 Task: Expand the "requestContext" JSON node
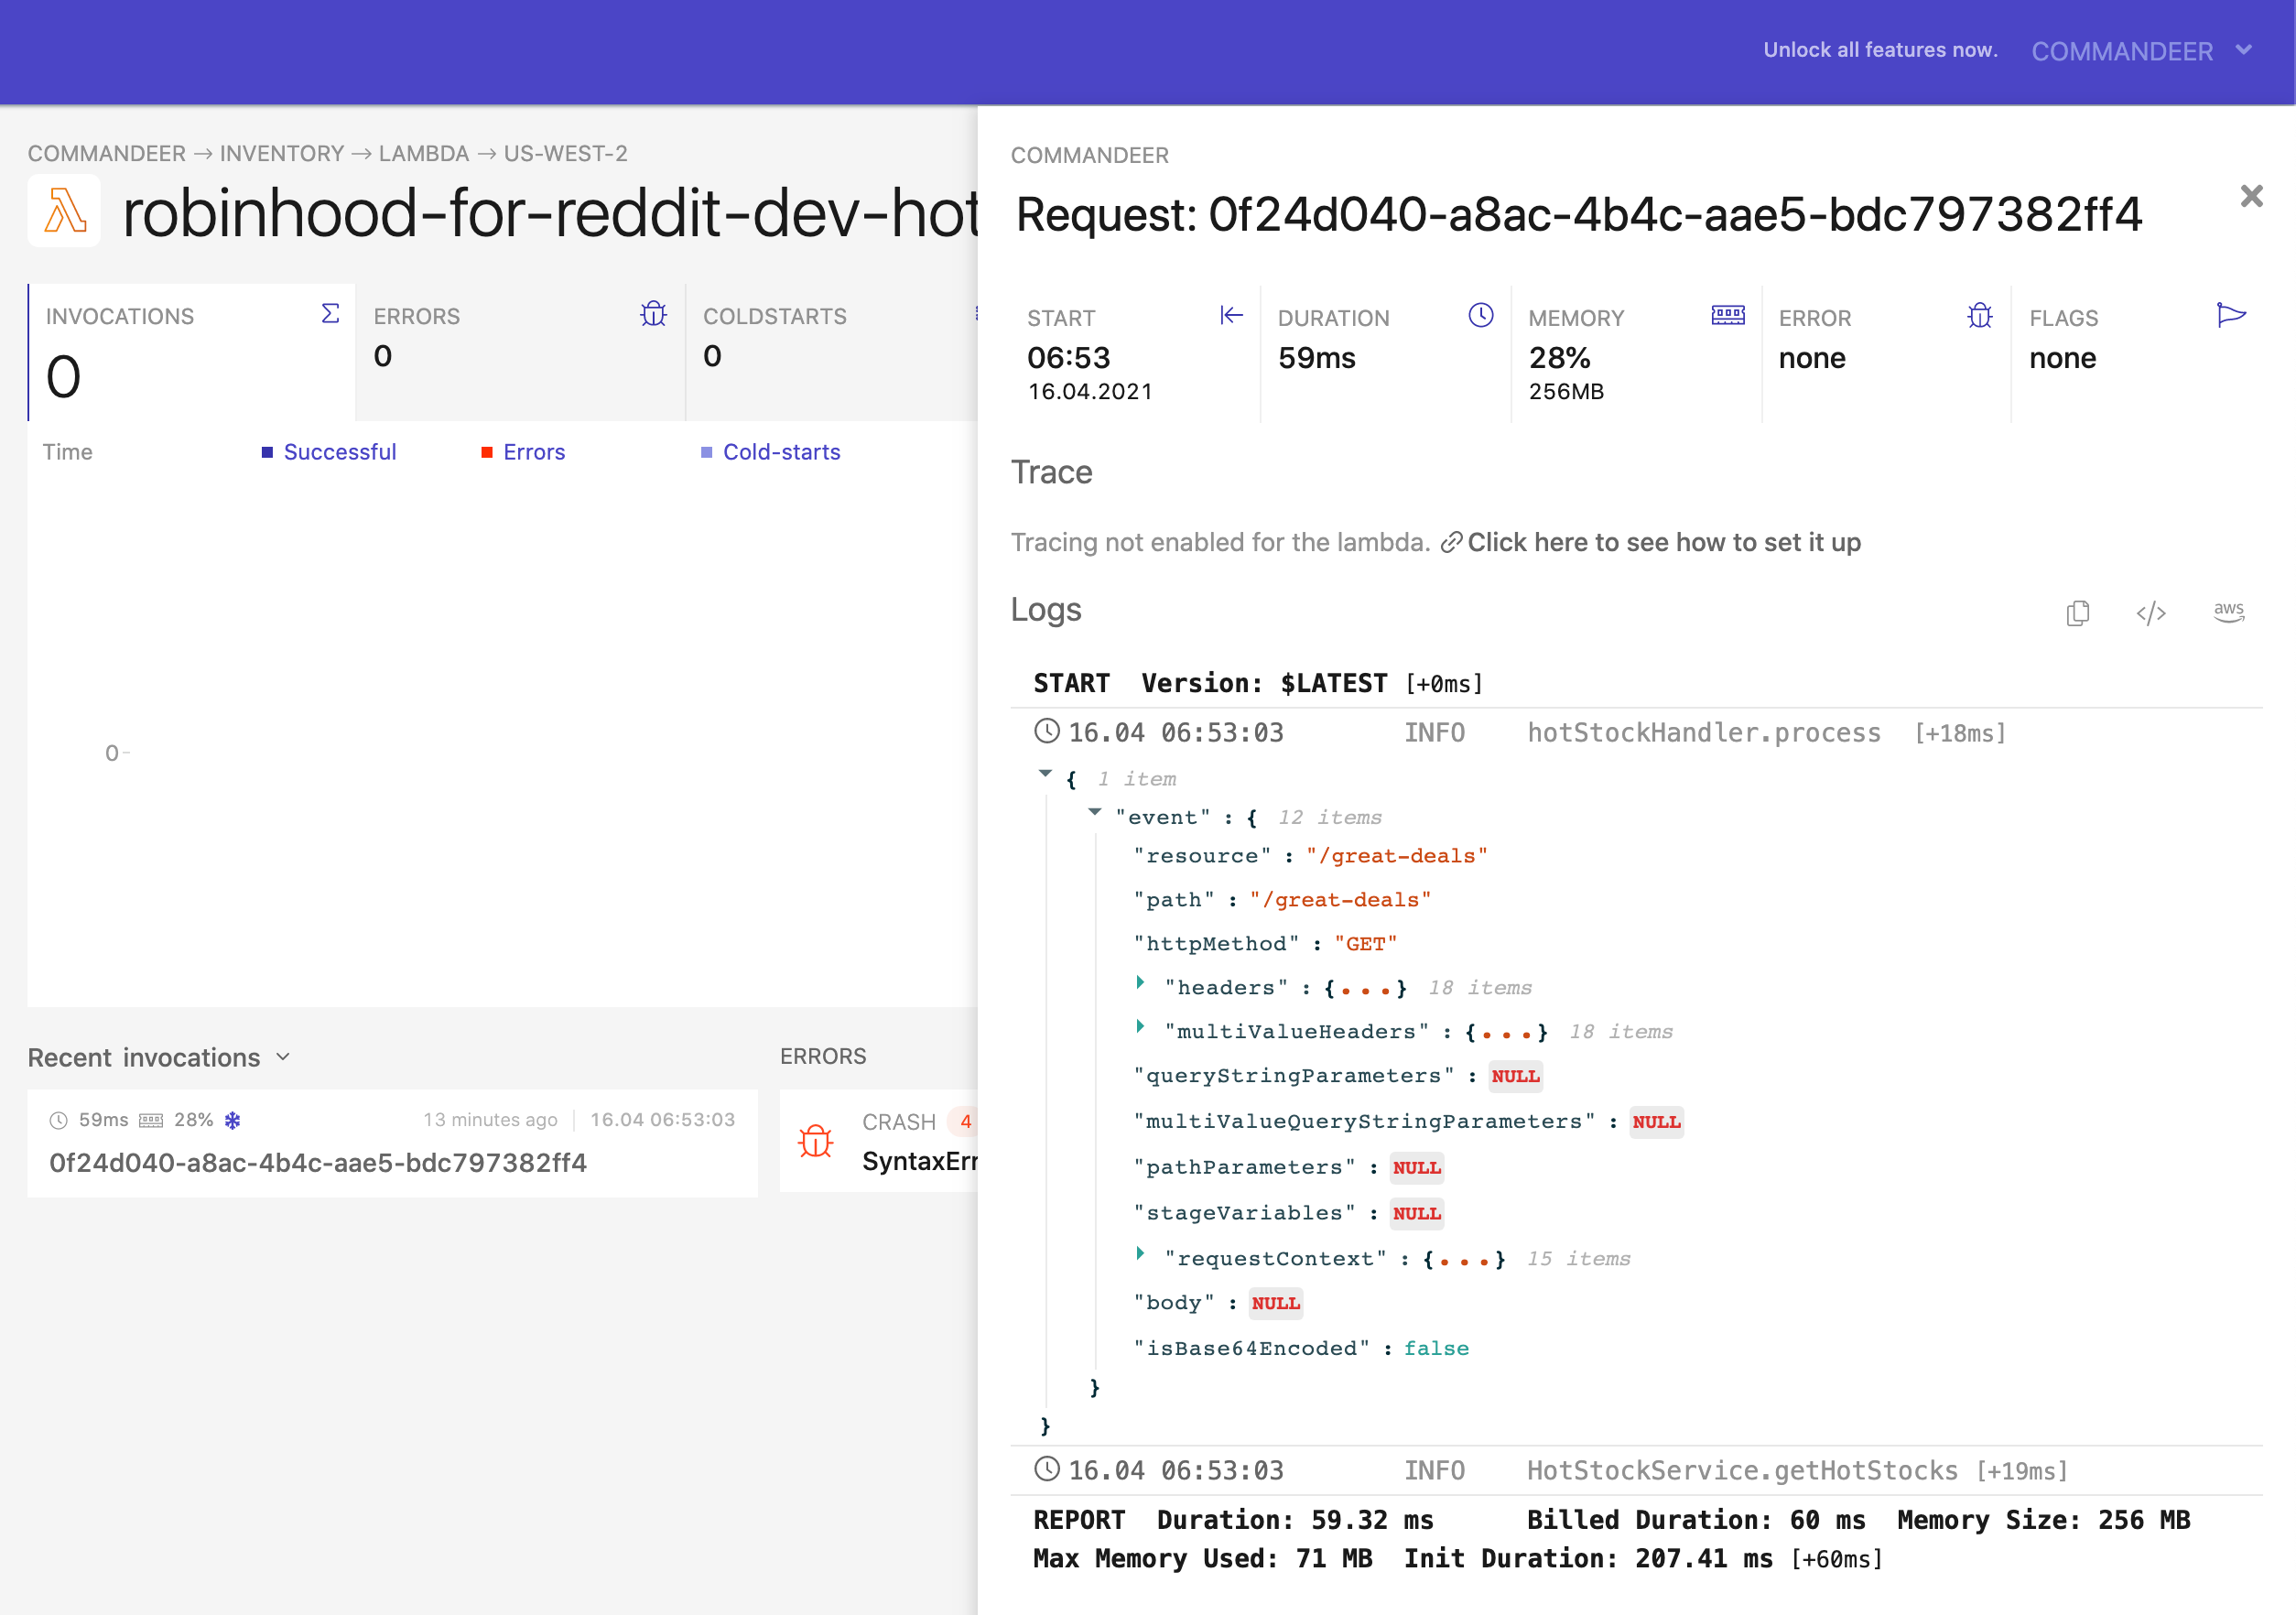(1140, 1253)
